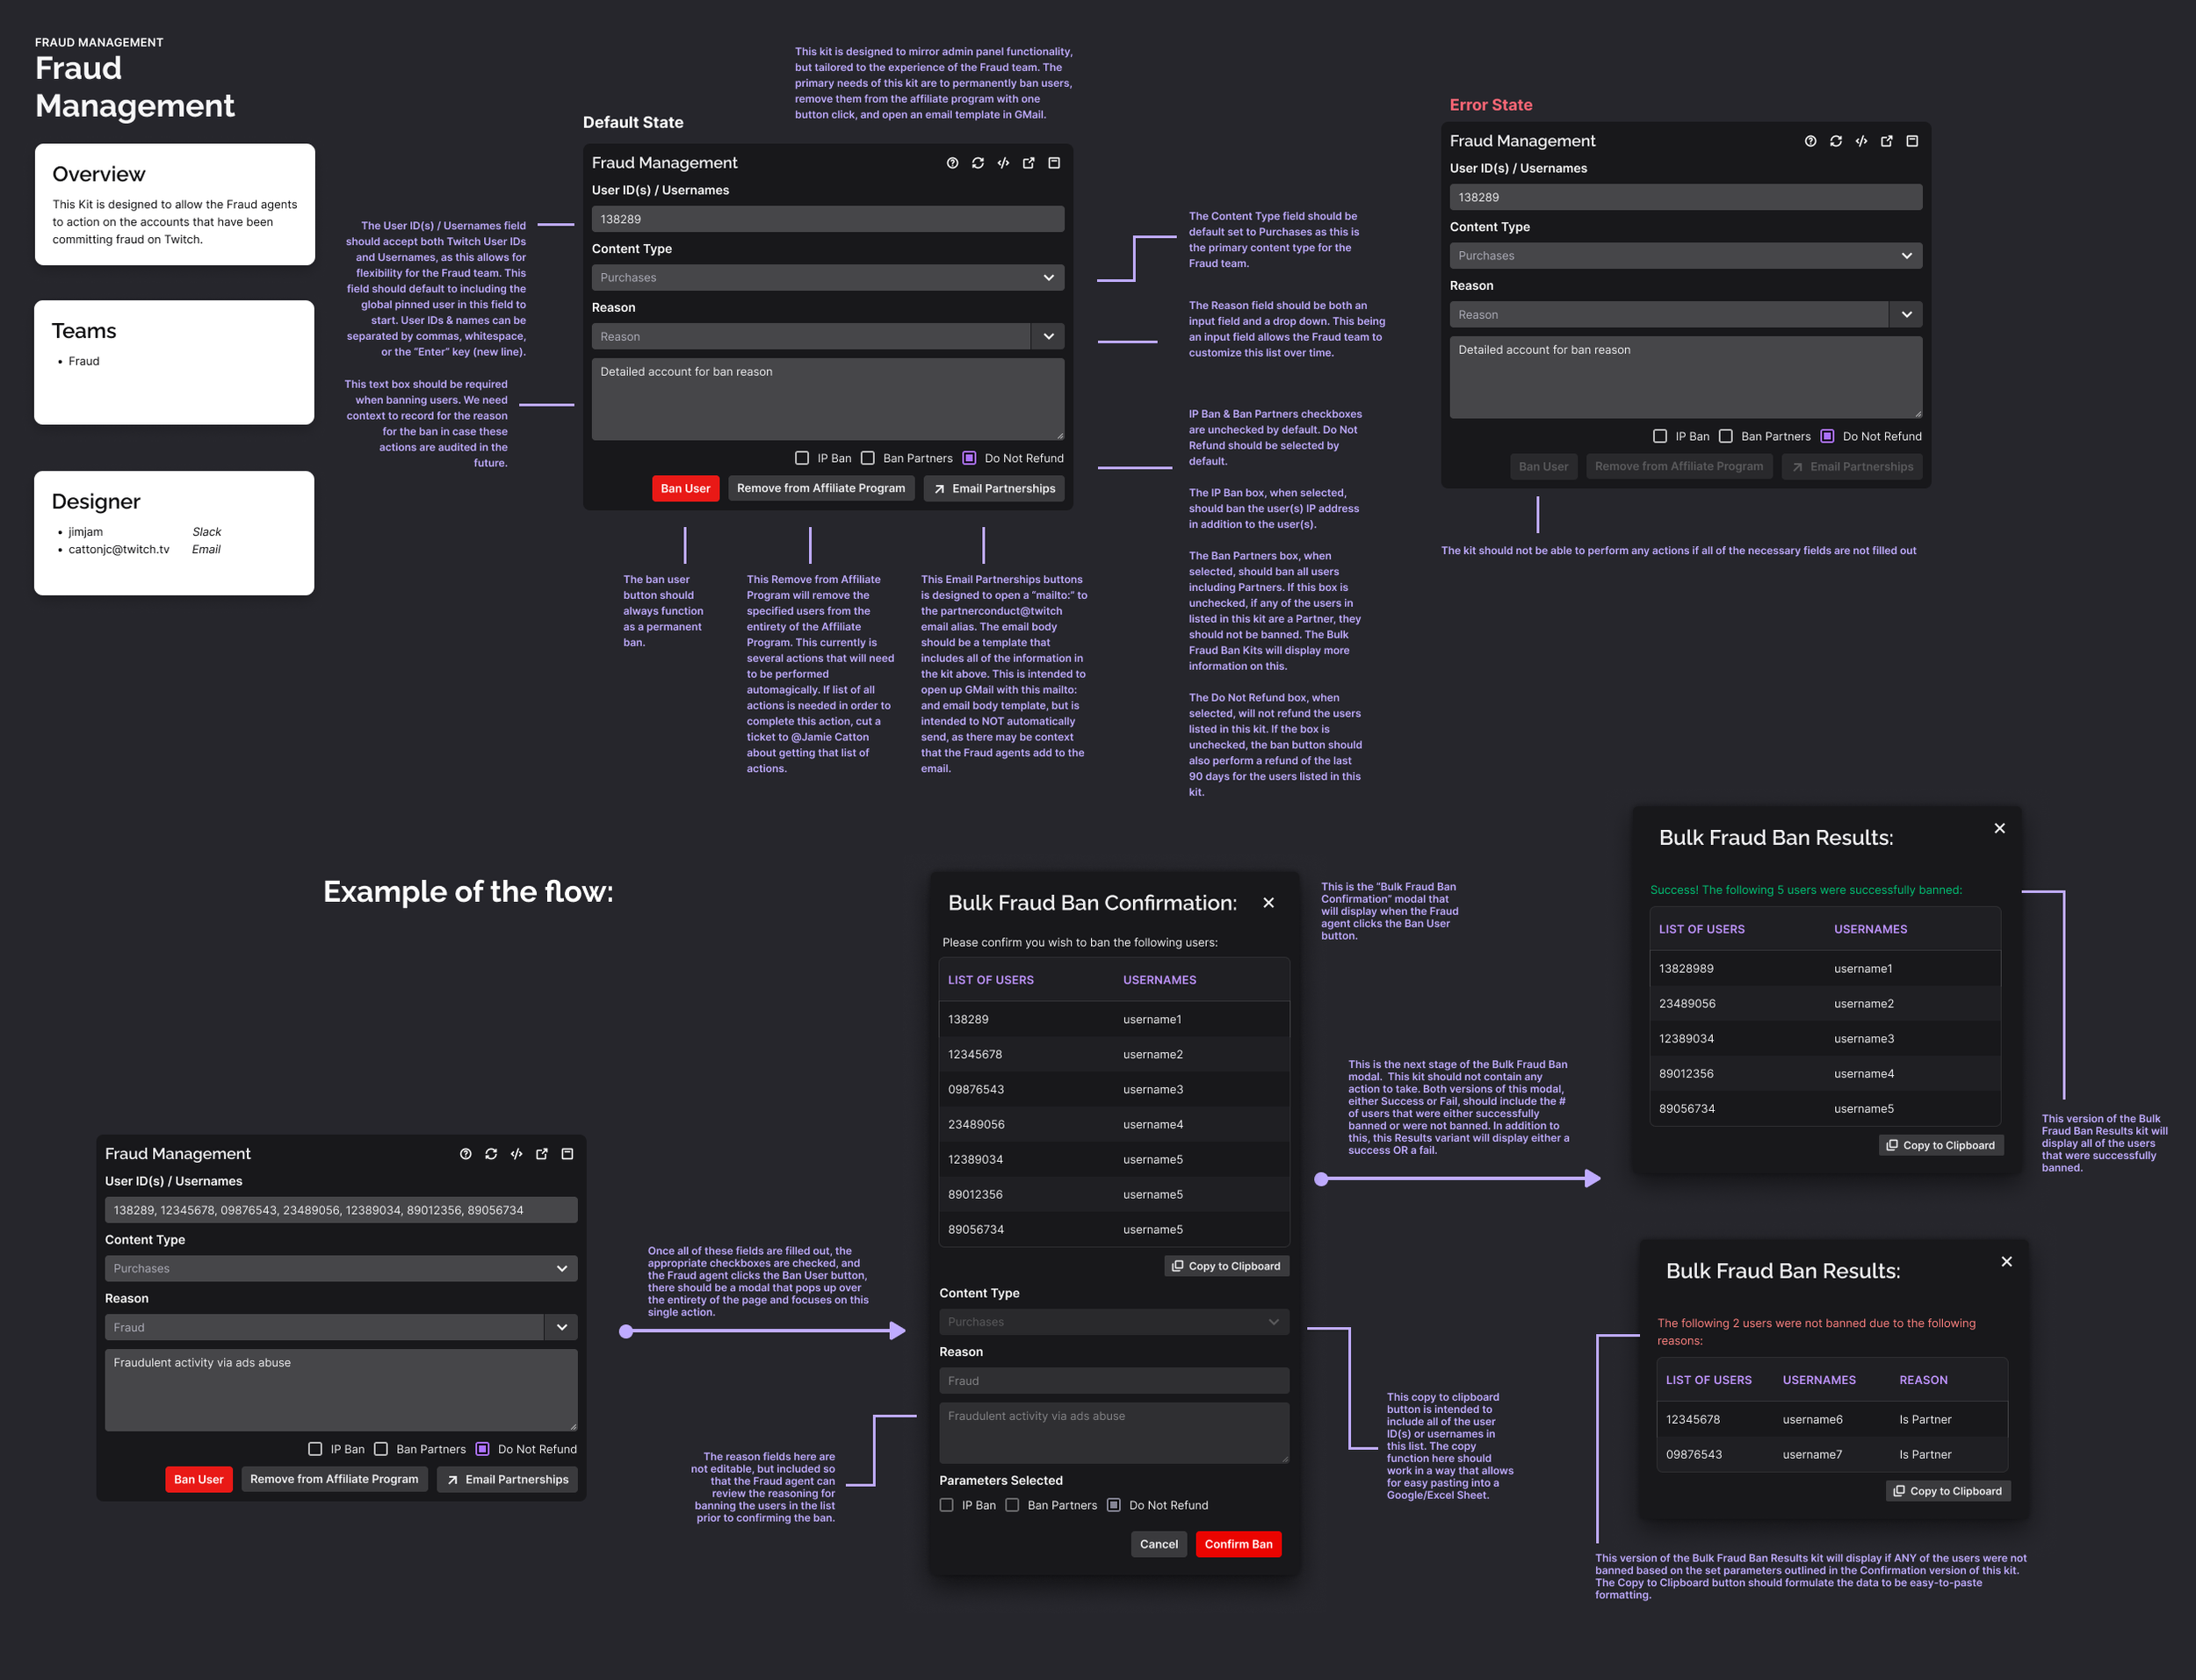Click Cancel in confirmation modal

click(1159, 1545)
